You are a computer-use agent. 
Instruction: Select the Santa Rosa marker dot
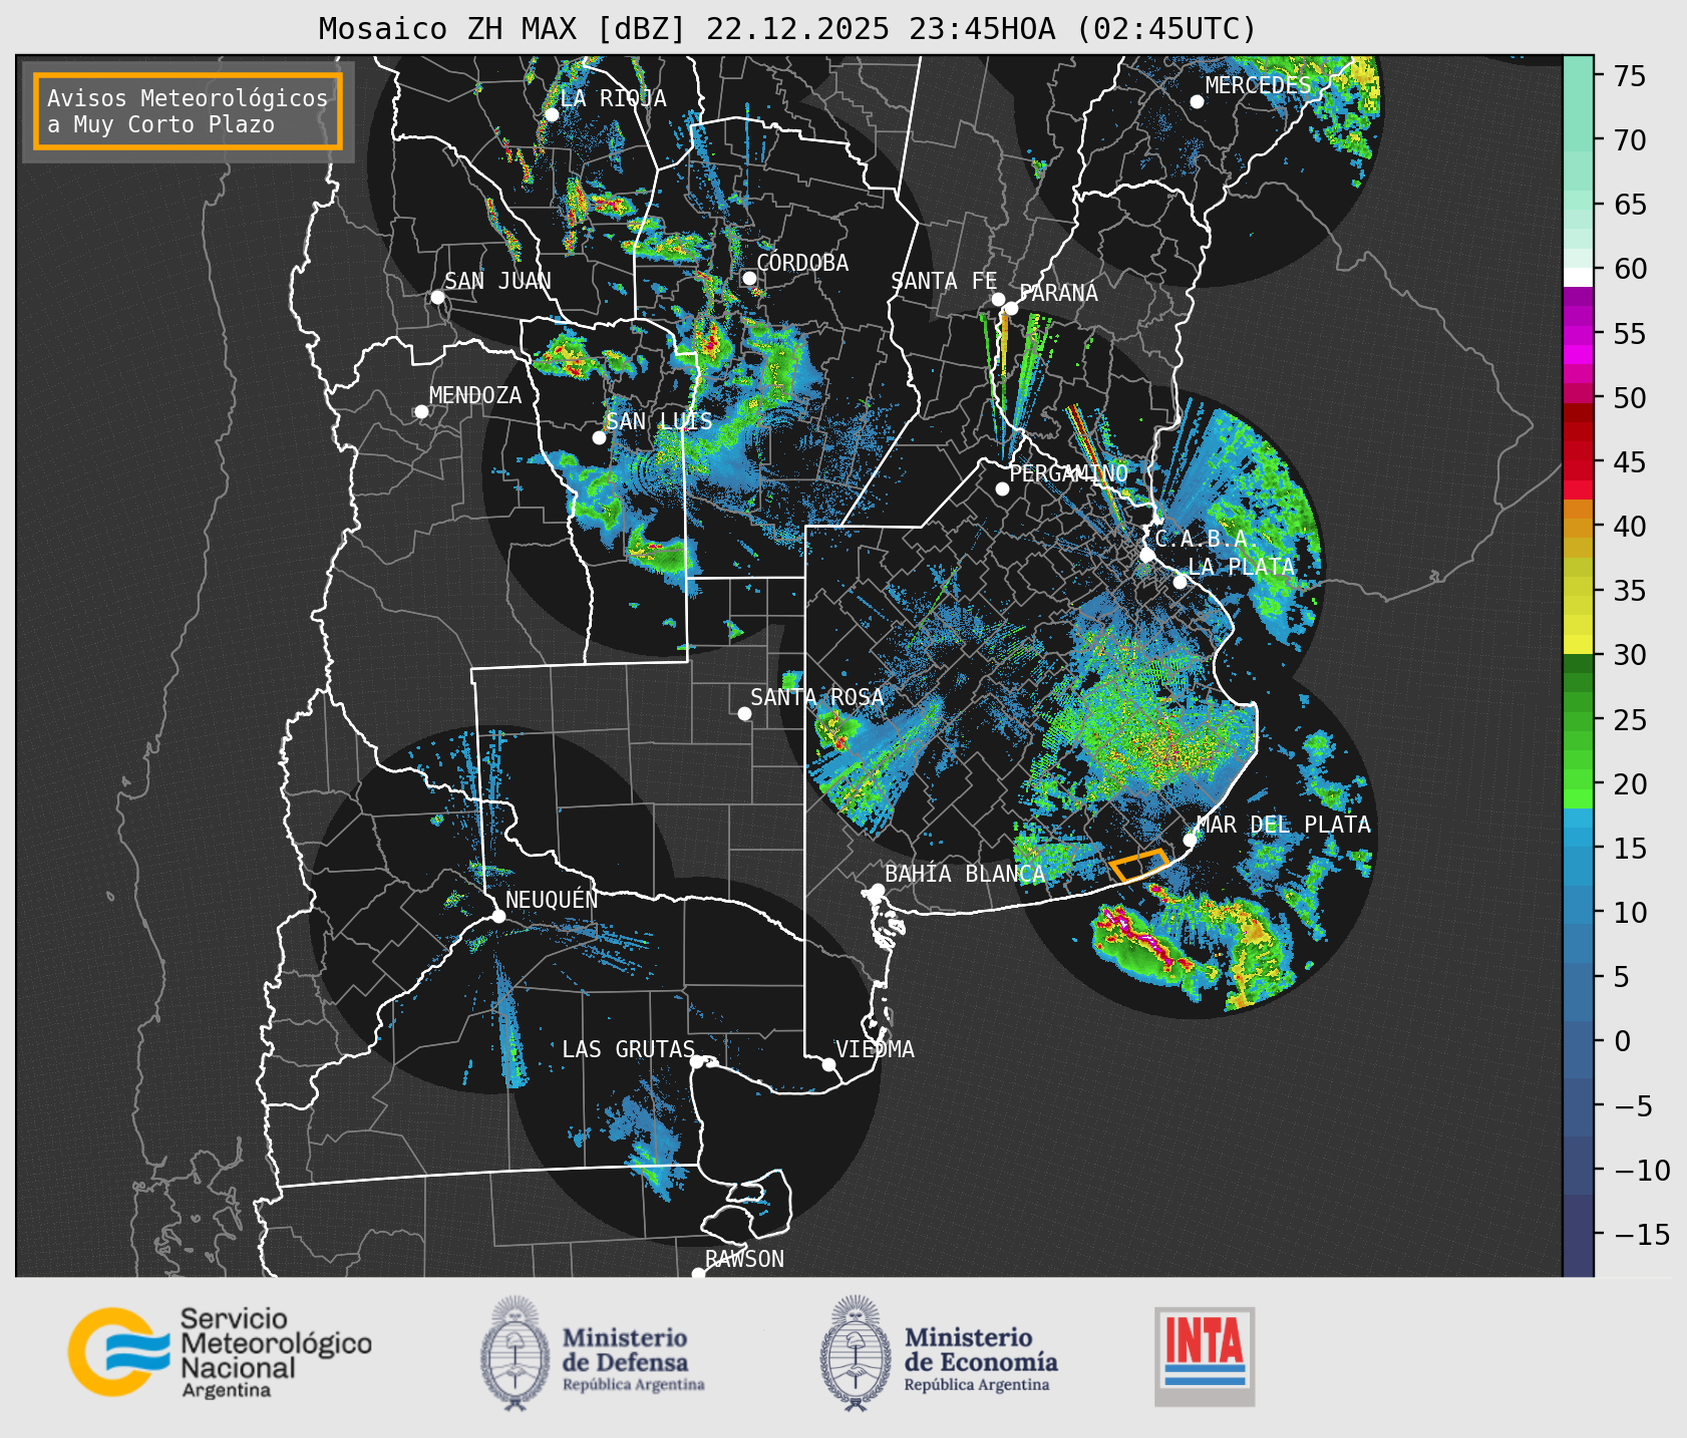pyautogui.click(x=744, y=713)
